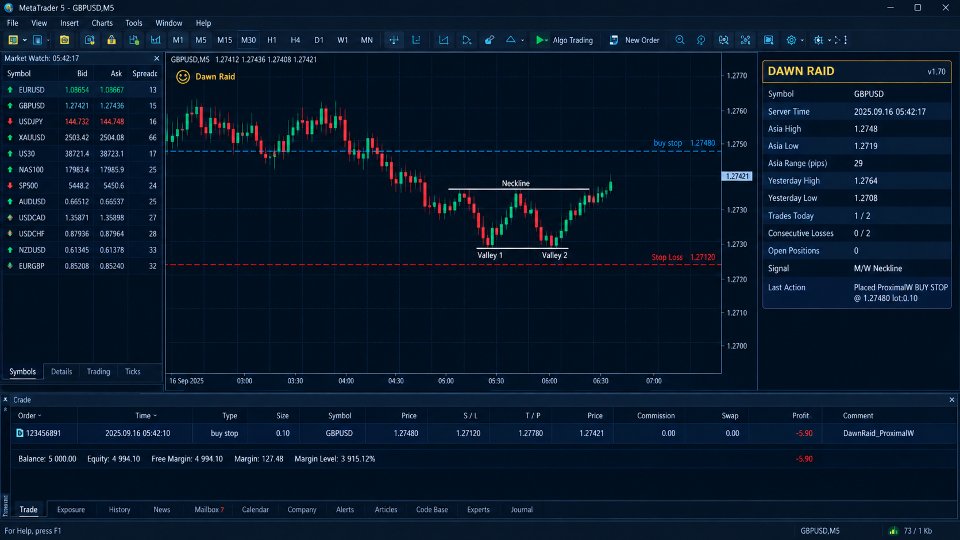960x540 pixels.
Task: Switch chart to MN timeframe
Action: pyautogui.click(x=367, y=40)
